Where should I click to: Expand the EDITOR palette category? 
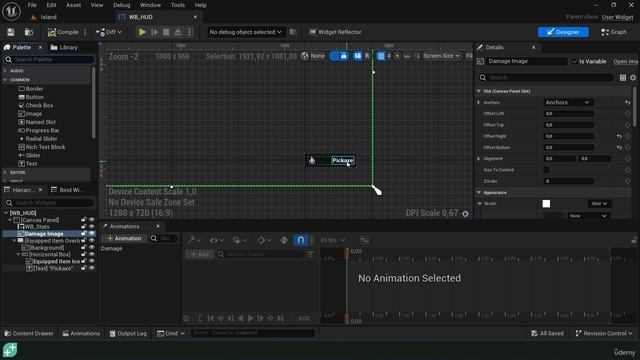coord(5,172)
